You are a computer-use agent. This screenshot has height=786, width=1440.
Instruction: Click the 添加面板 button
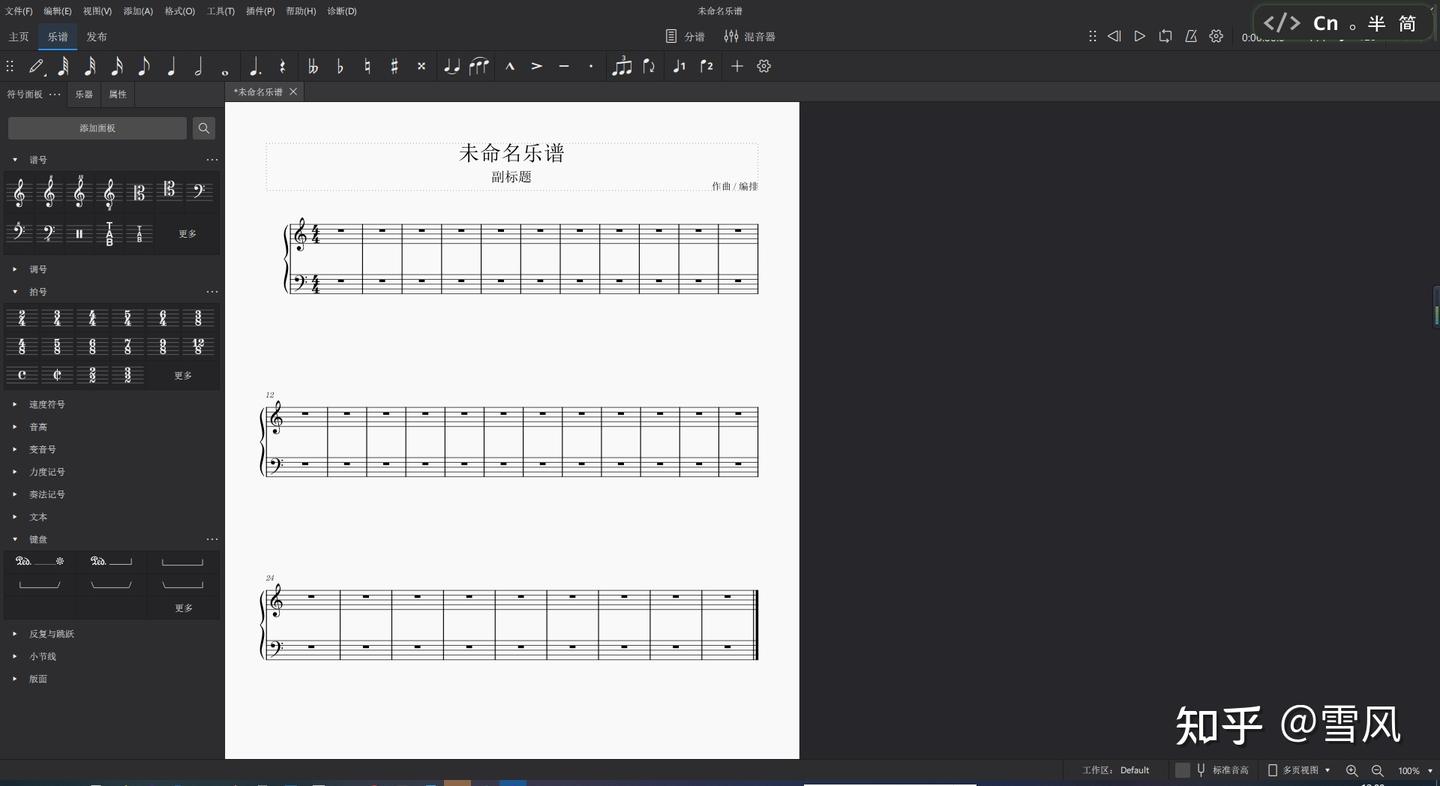pos(97,128)
